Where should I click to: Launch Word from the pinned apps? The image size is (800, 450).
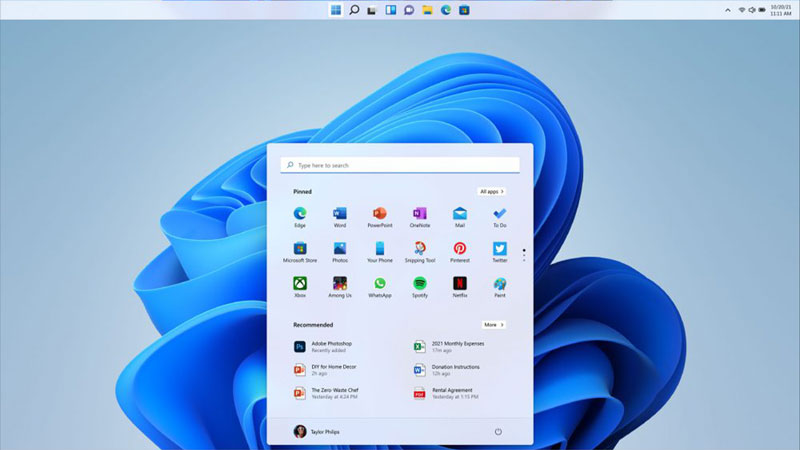tap(340, 217)
